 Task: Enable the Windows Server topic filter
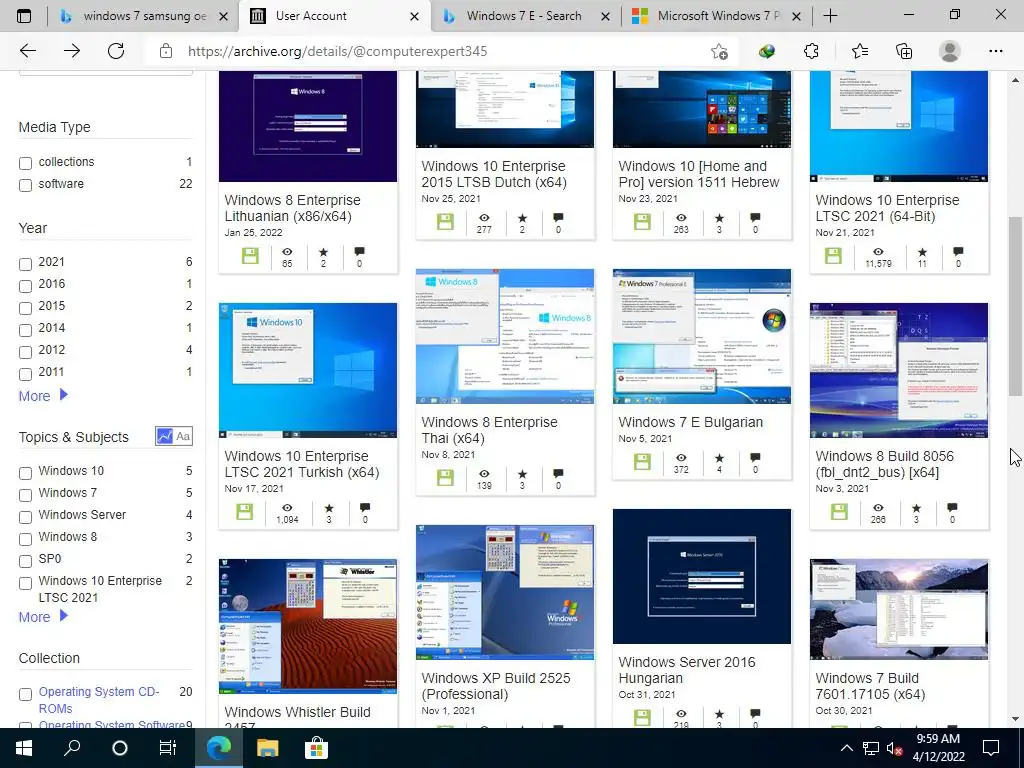tap(25, 517)
